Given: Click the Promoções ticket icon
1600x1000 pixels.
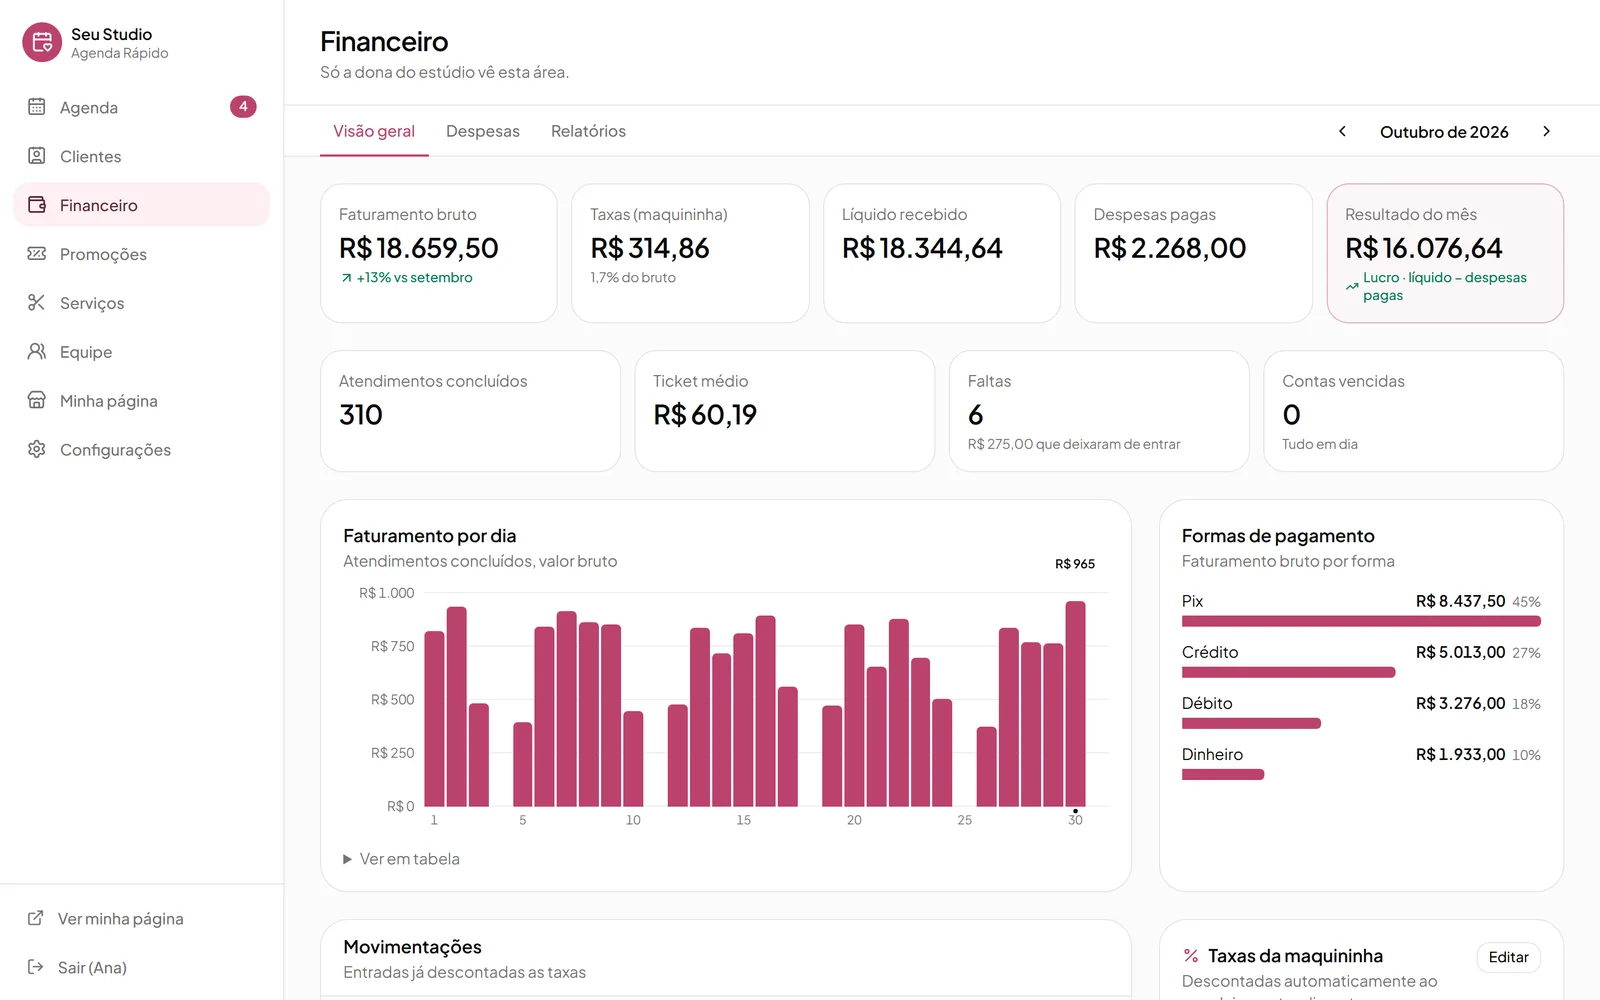Looking at the screenshot, I should (37, 253).
